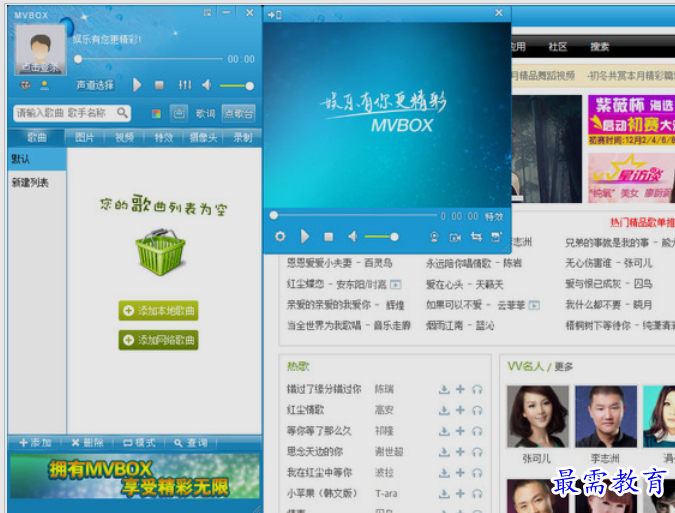Click the crop icon in video window
675x513 pixels.
pos(476,237)
